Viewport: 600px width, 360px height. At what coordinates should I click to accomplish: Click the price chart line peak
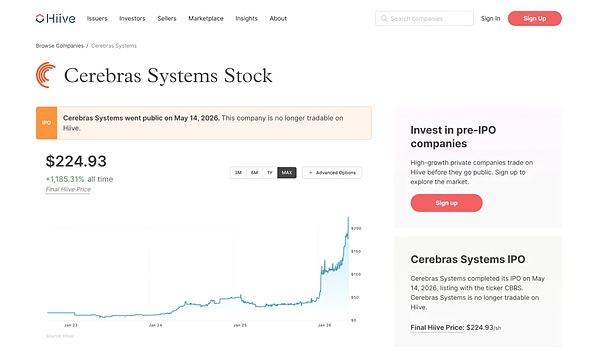click(348, 218)
